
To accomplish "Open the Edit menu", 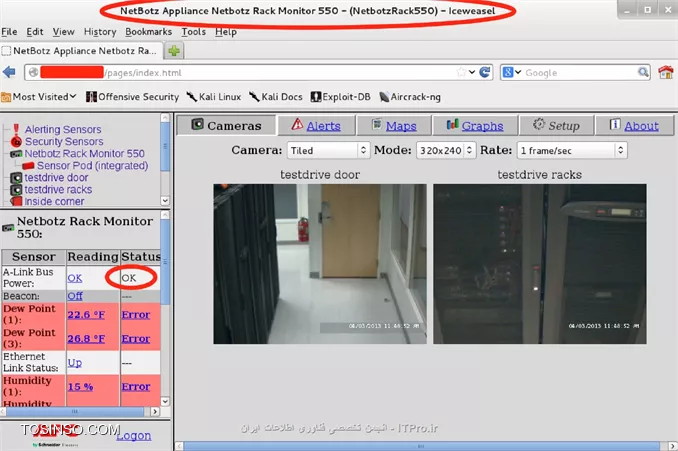I will point(35,32).
